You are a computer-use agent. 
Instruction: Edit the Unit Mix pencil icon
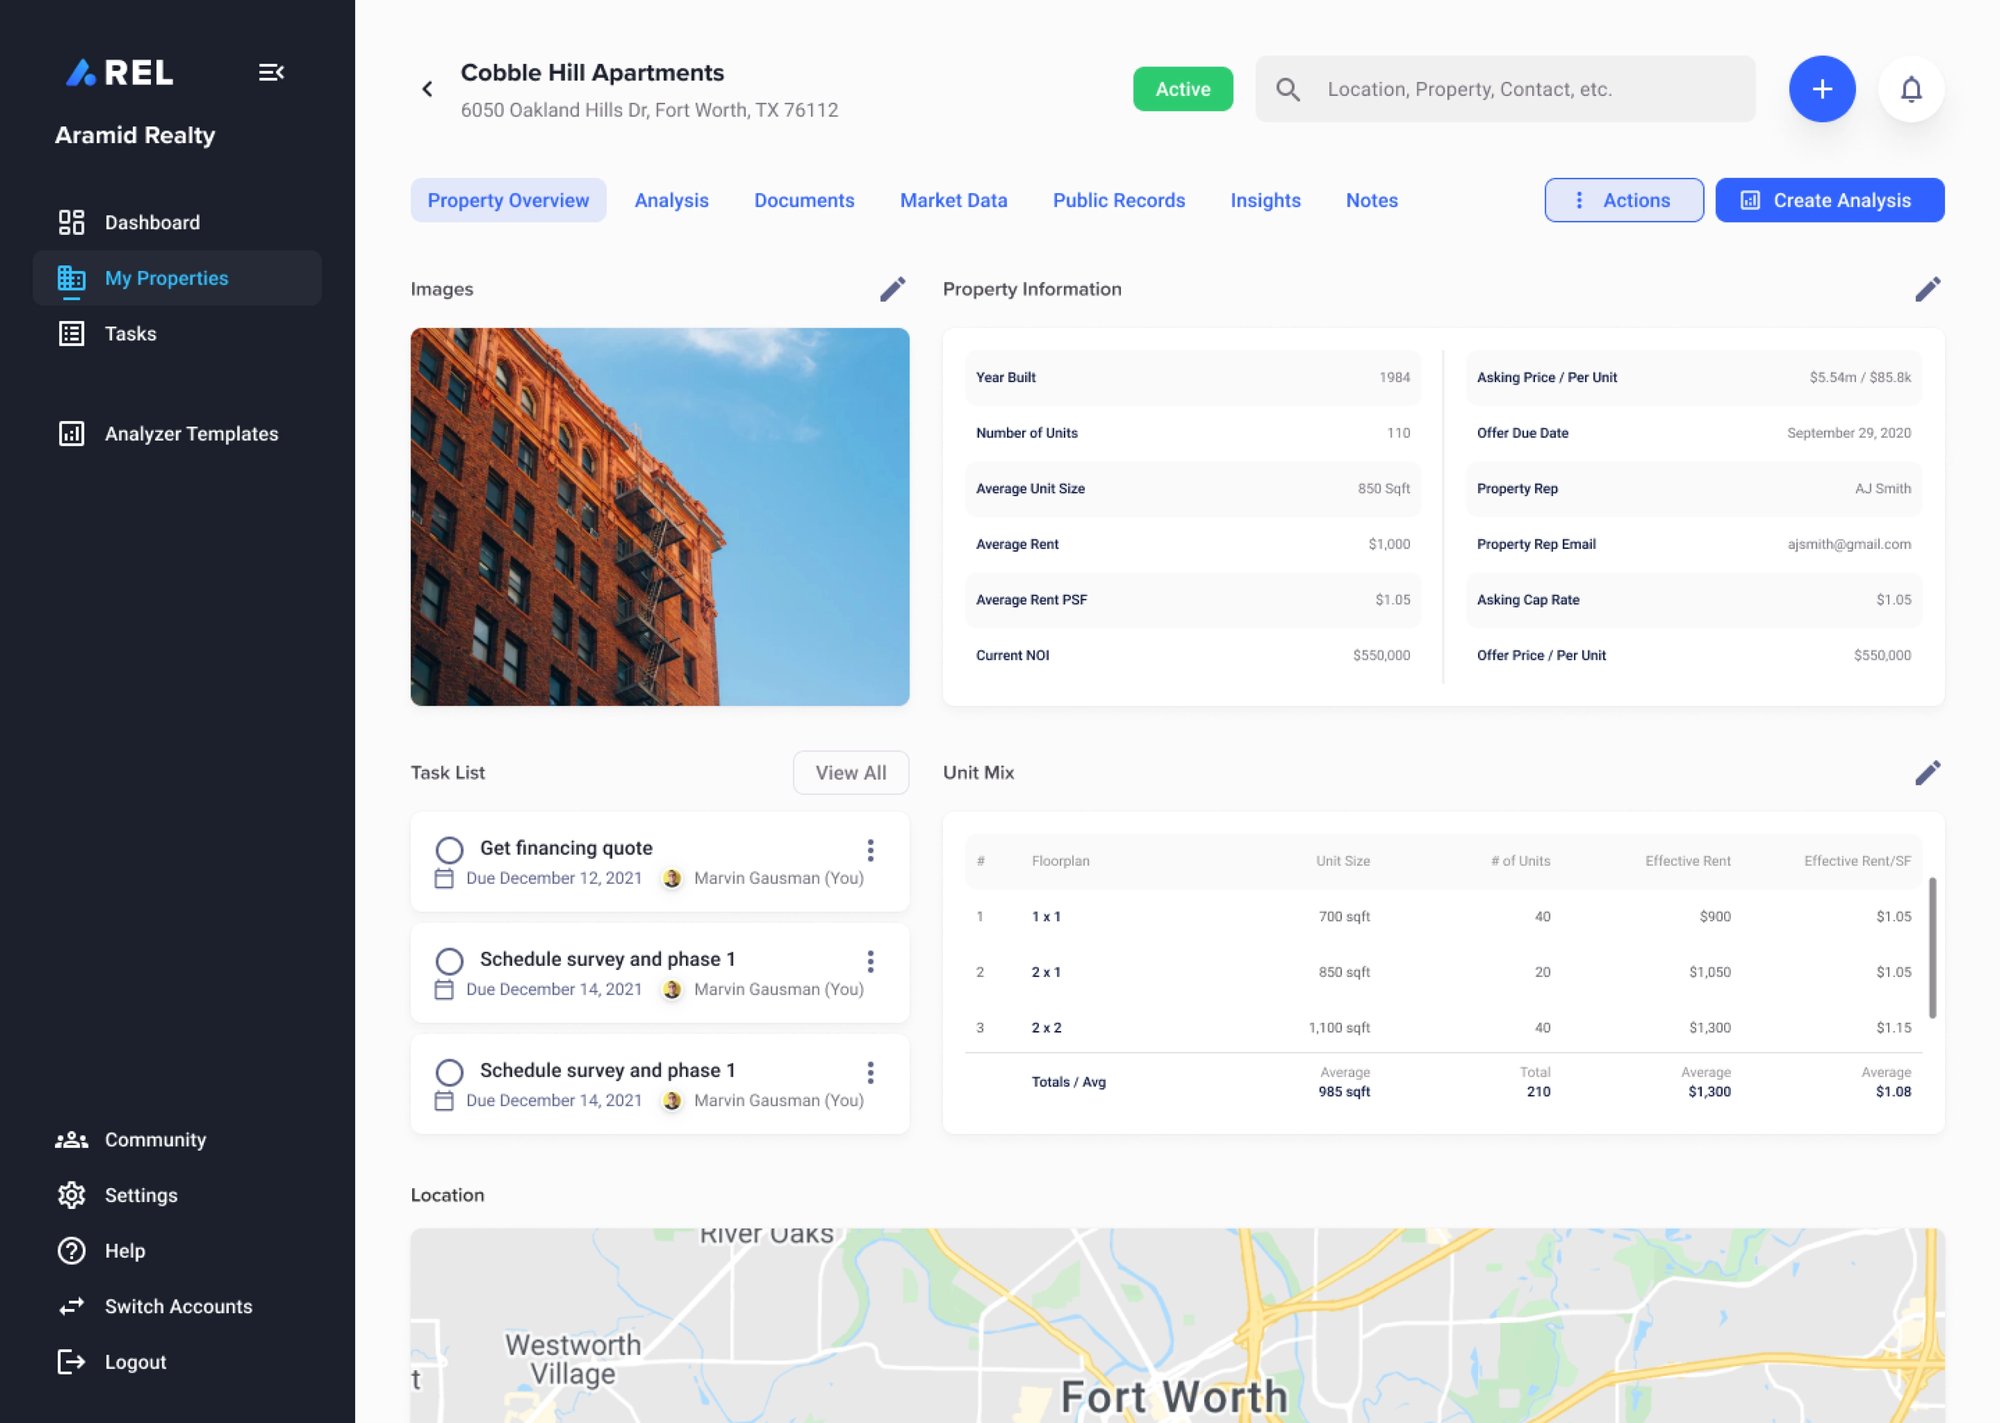[x=1927, y=772]
